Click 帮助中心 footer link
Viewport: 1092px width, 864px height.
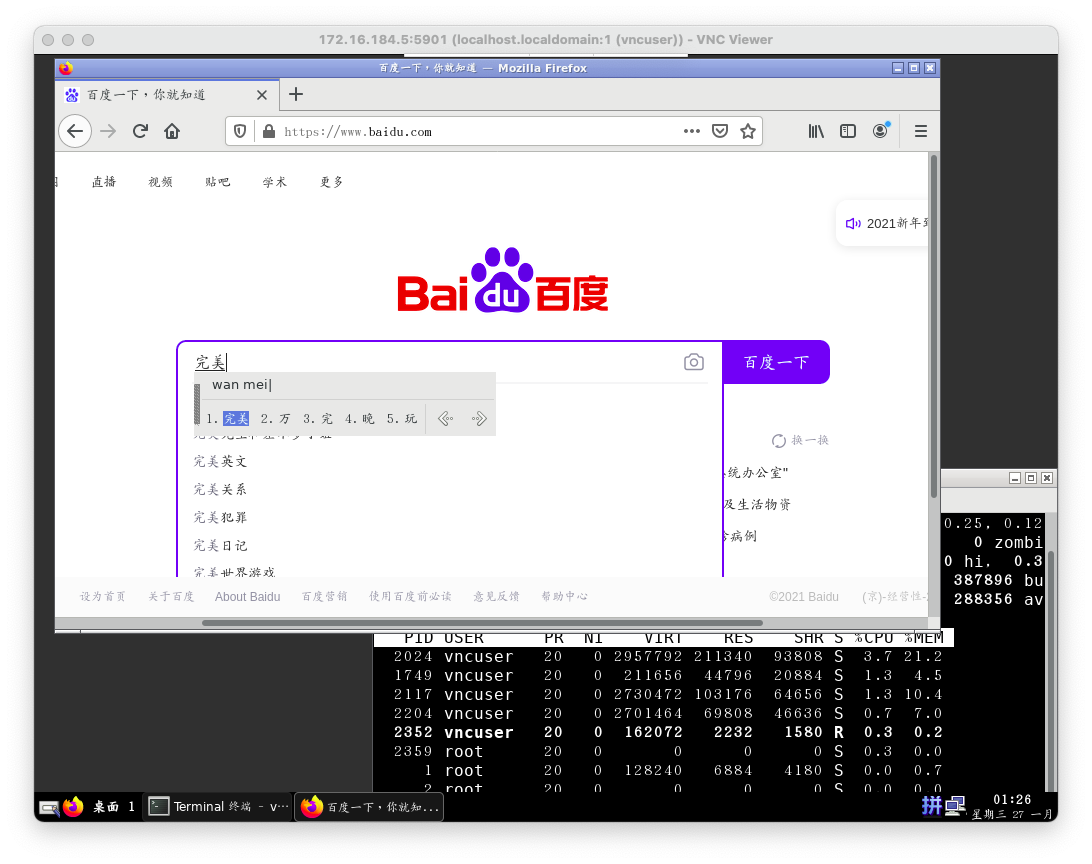pyautogui.click(x=564, y=597)
